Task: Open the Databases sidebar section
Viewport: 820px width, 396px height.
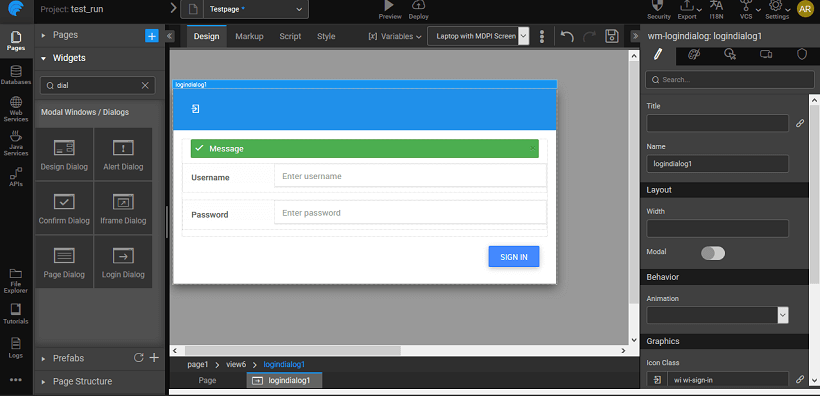Action: tap(16, 75)
